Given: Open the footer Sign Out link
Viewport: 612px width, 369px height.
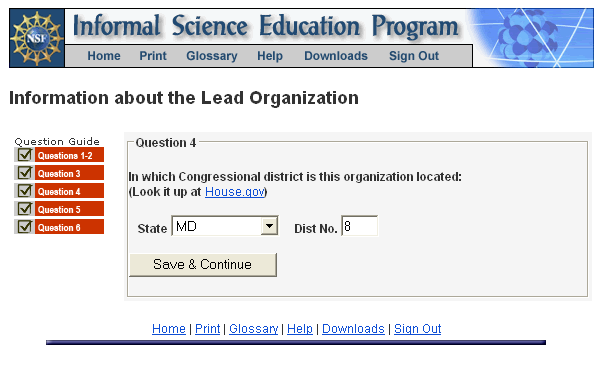Looking at the screenshot, I should 418,329.
